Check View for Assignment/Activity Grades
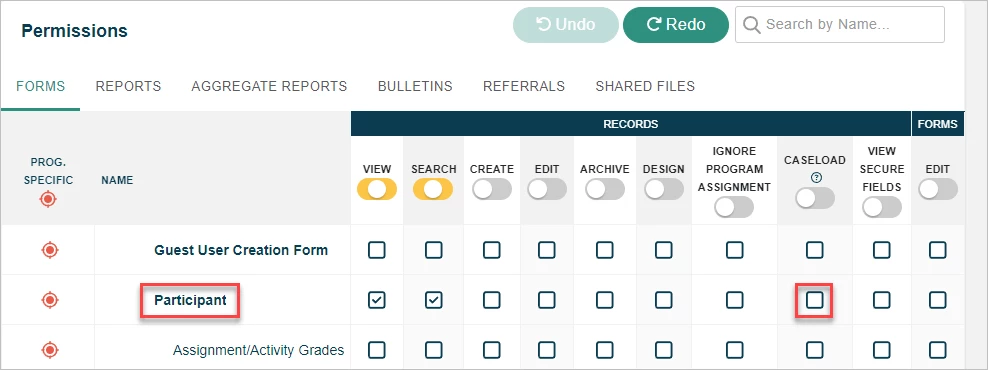This screenshot has height=370, width=988. pos(377,350)
